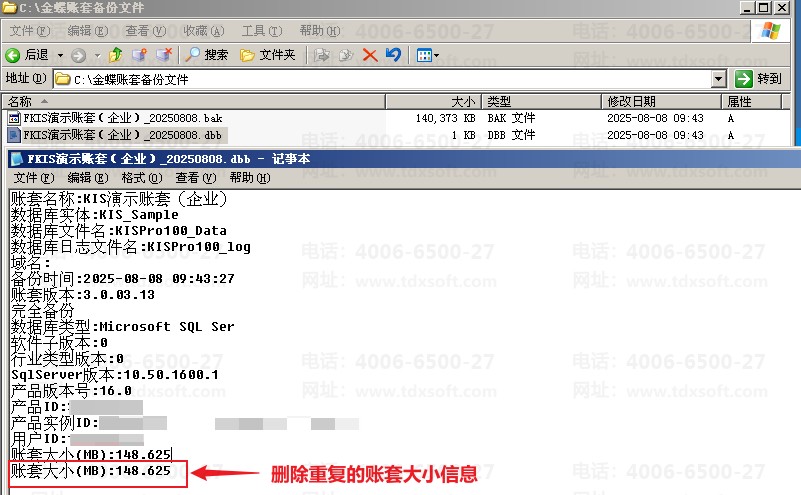Select the _20250808.bak file

[x=123, y=119]
